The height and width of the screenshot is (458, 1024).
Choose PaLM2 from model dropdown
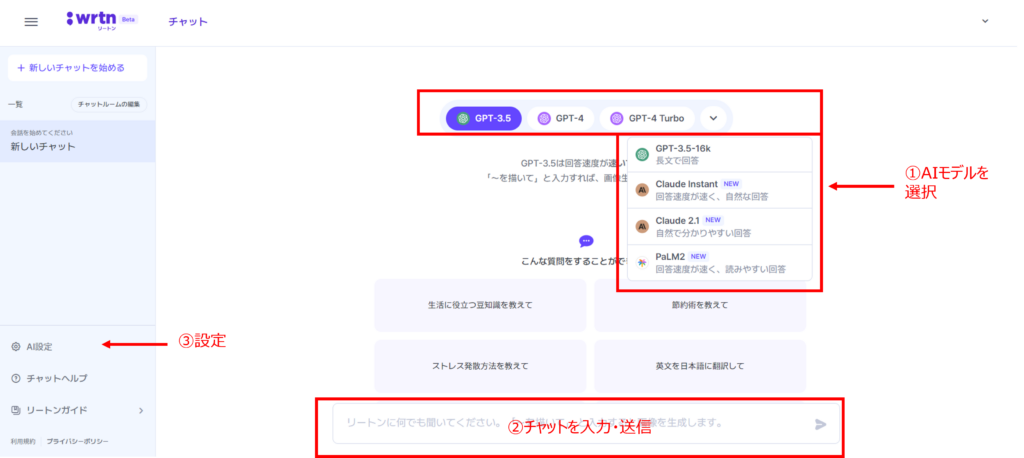pyautogui.click(x=720, y=263)
